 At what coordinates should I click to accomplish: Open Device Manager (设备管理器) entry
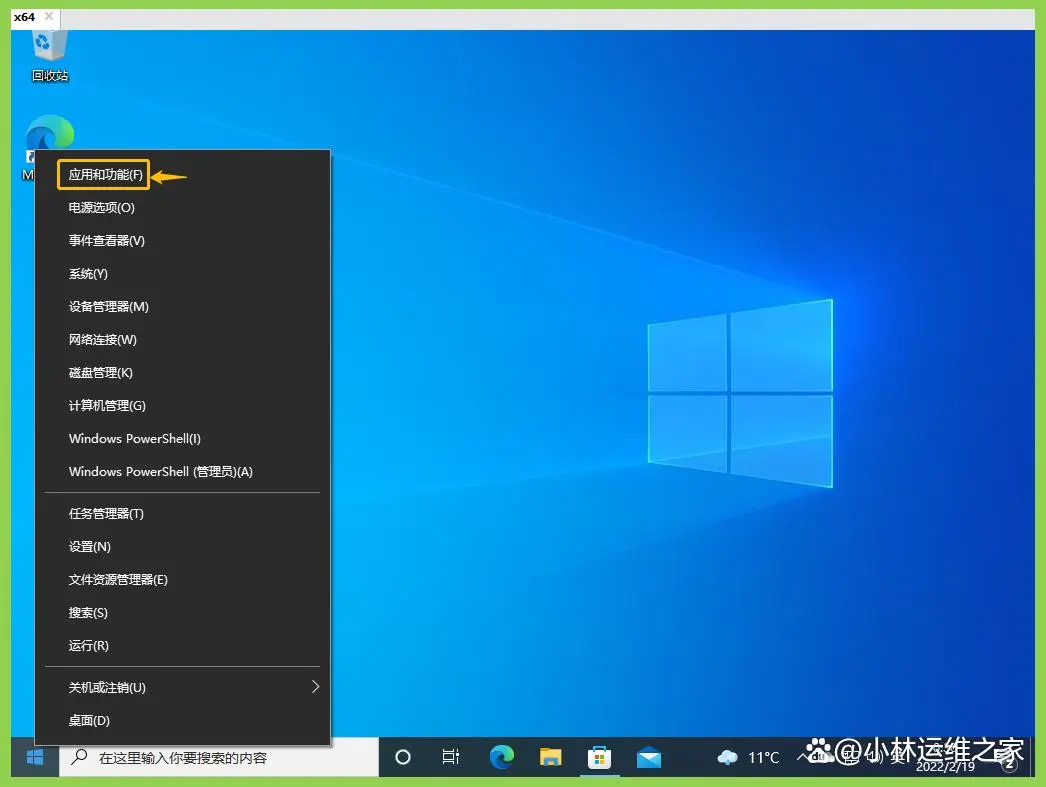pos(182,307)
